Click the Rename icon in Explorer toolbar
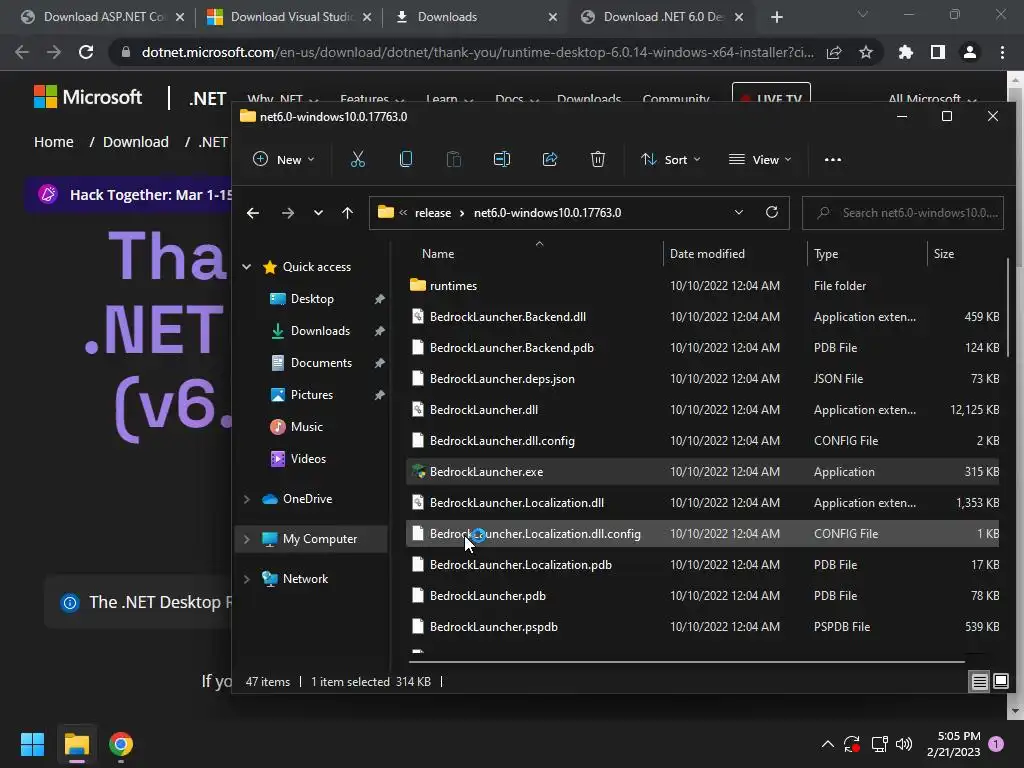The width and height of the screenshot is (1024, 768). (x=502, y=159)
